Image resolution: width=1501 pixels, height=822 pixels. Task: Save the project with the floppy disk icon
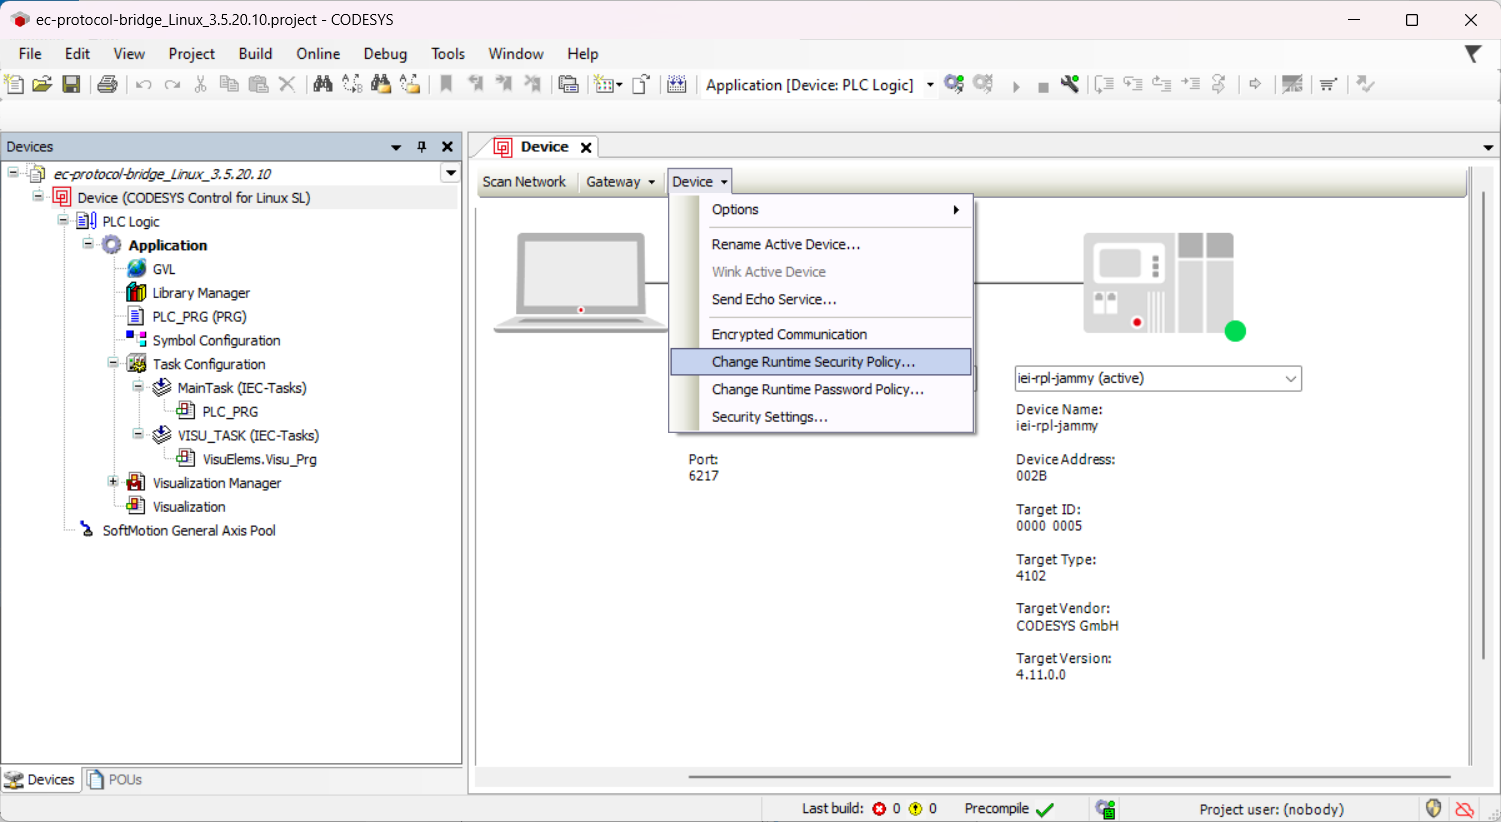point(71,85)
